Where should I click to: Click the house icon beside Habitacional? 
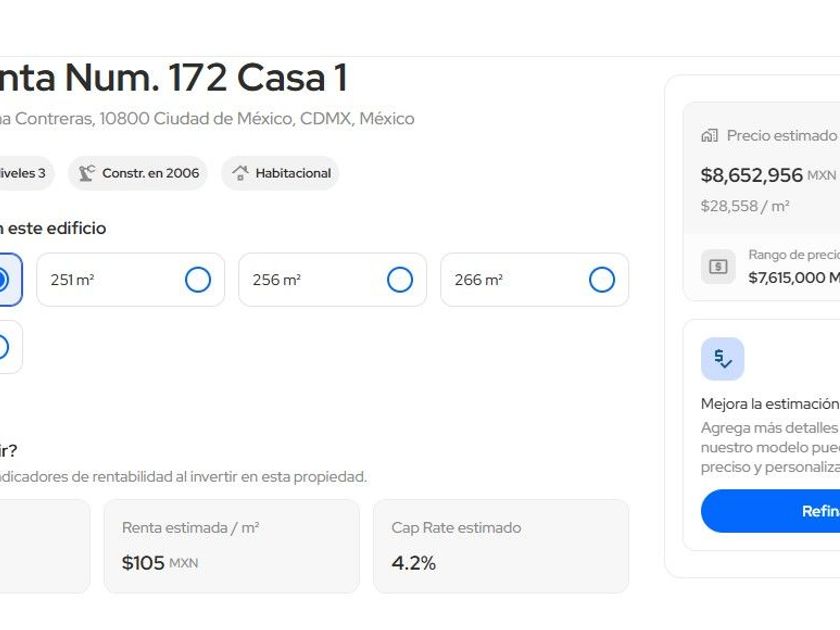pos(240,173)
